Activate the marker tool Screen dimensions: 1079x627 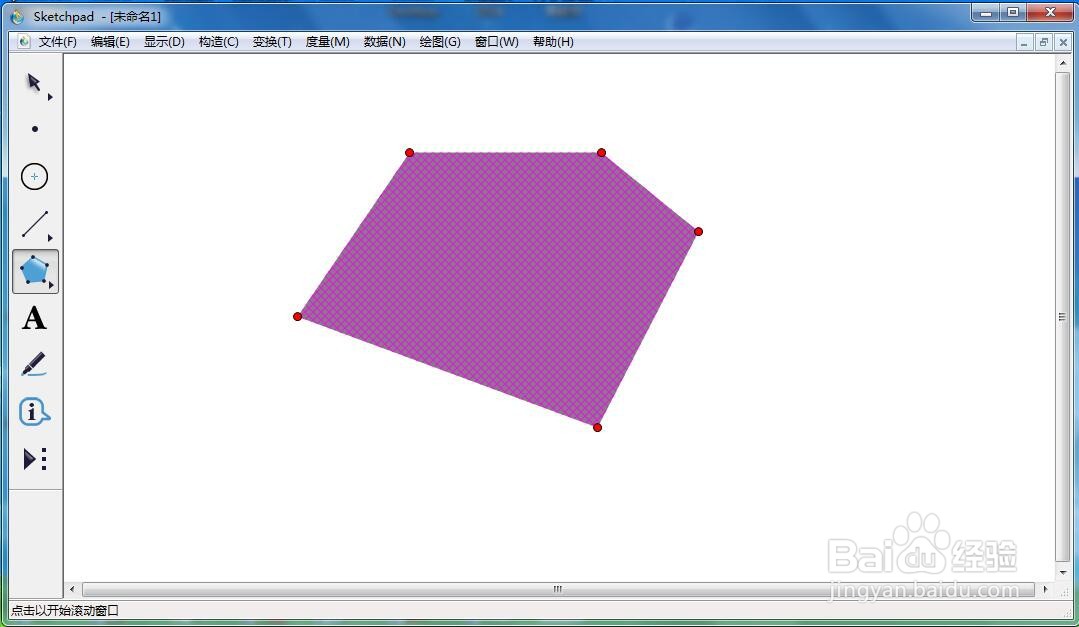[x=33, y=364]
